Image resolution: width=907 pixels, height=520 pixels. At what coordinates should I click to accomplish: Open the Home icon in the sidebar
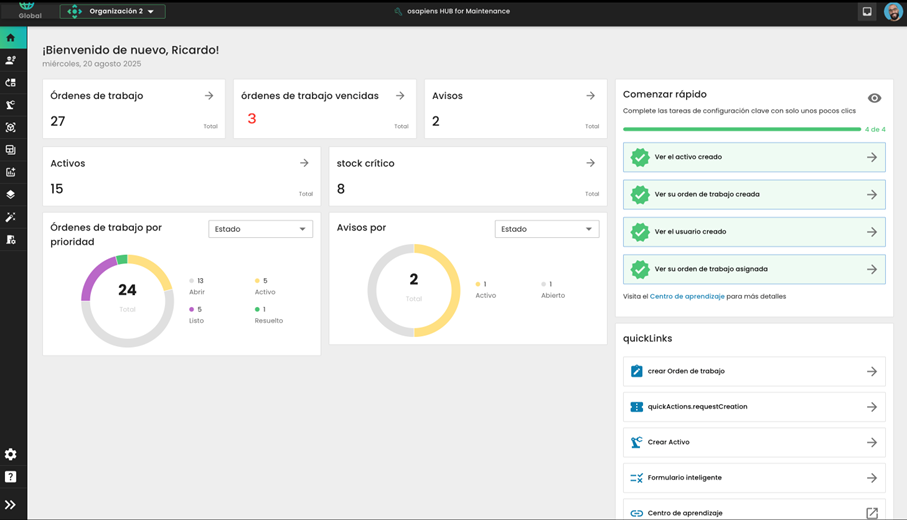[11, 38]
